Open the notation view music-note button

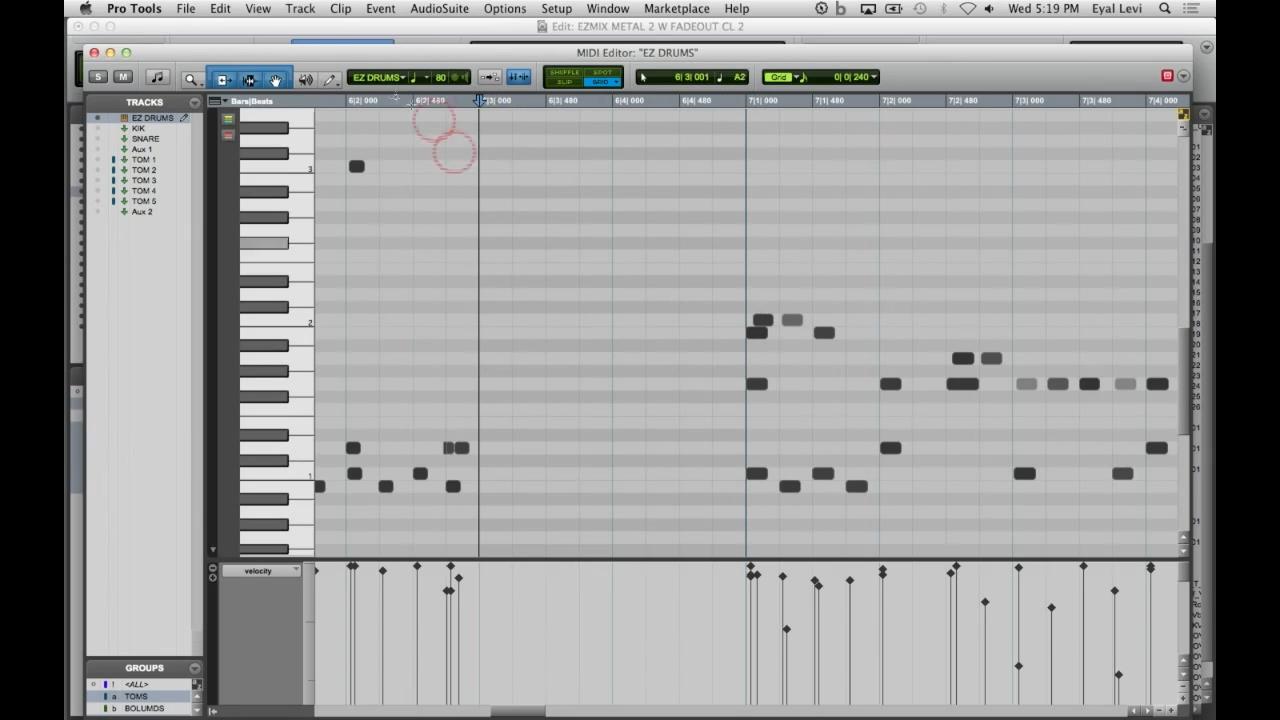(x=157, y=77)
